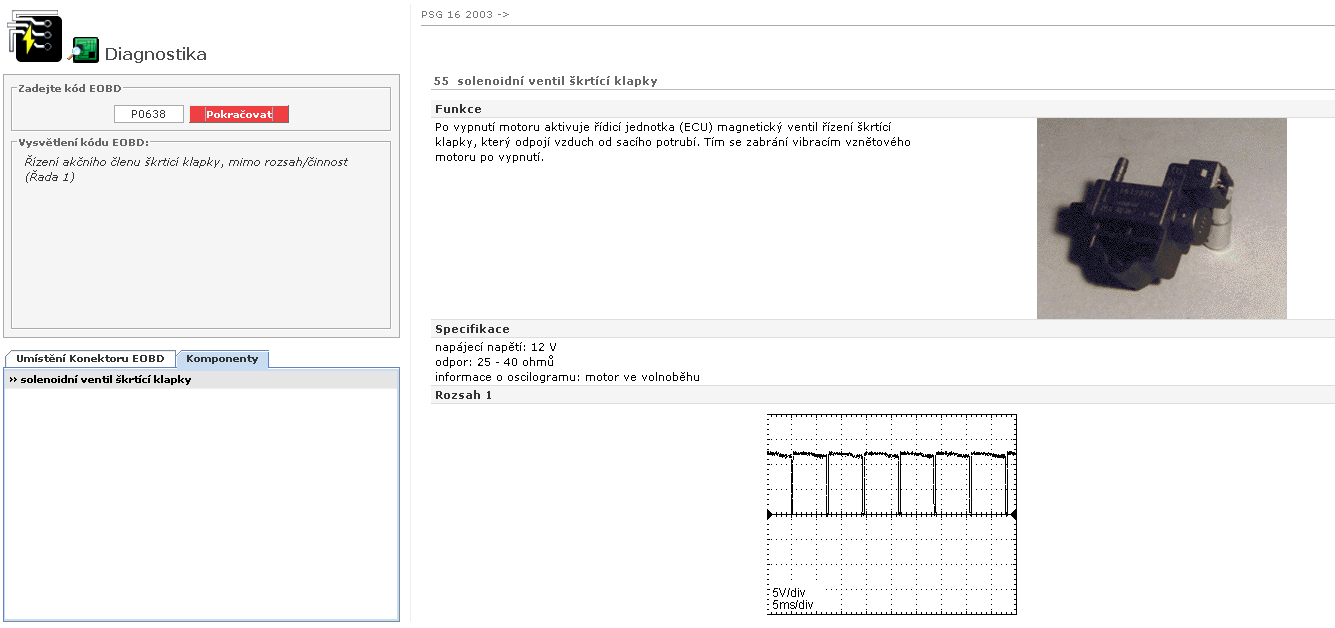Click the Specifikace section header
Screen dimensions: 1335x628
472,329
